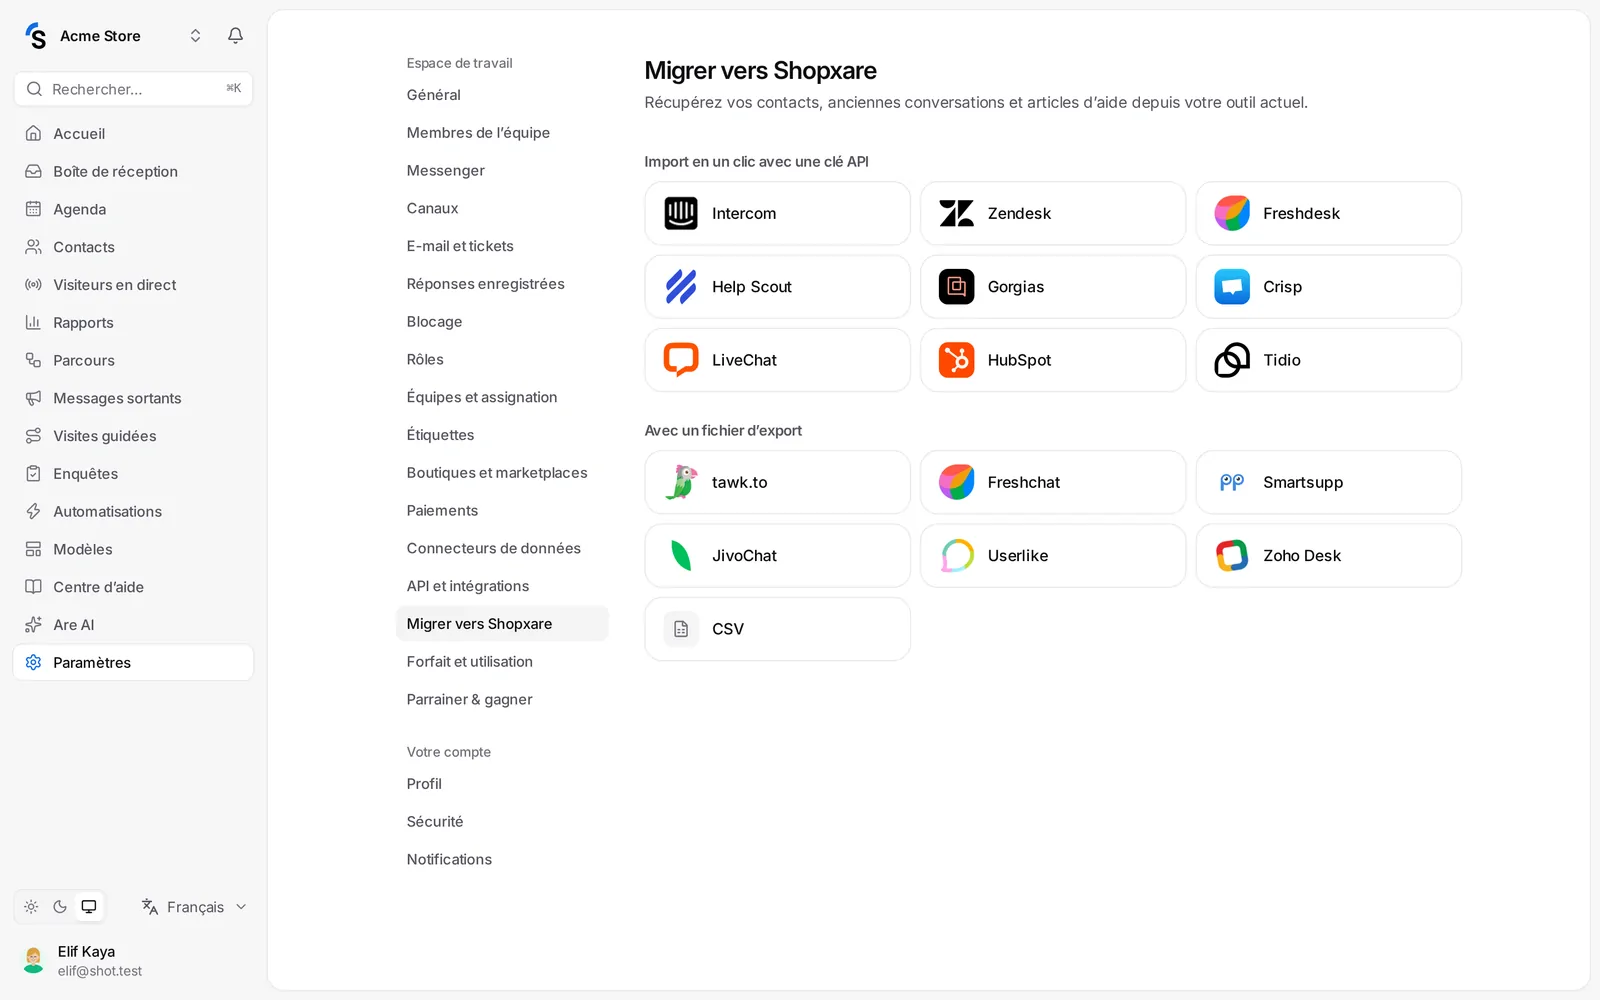Select Zoho Desk import card
This screenshot has width=1600, height=1000.
1328,556
